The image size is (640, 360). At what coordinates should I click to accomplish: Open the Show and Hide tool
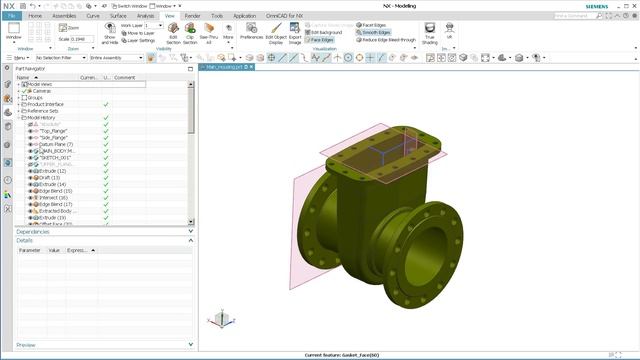click(109, 33)
